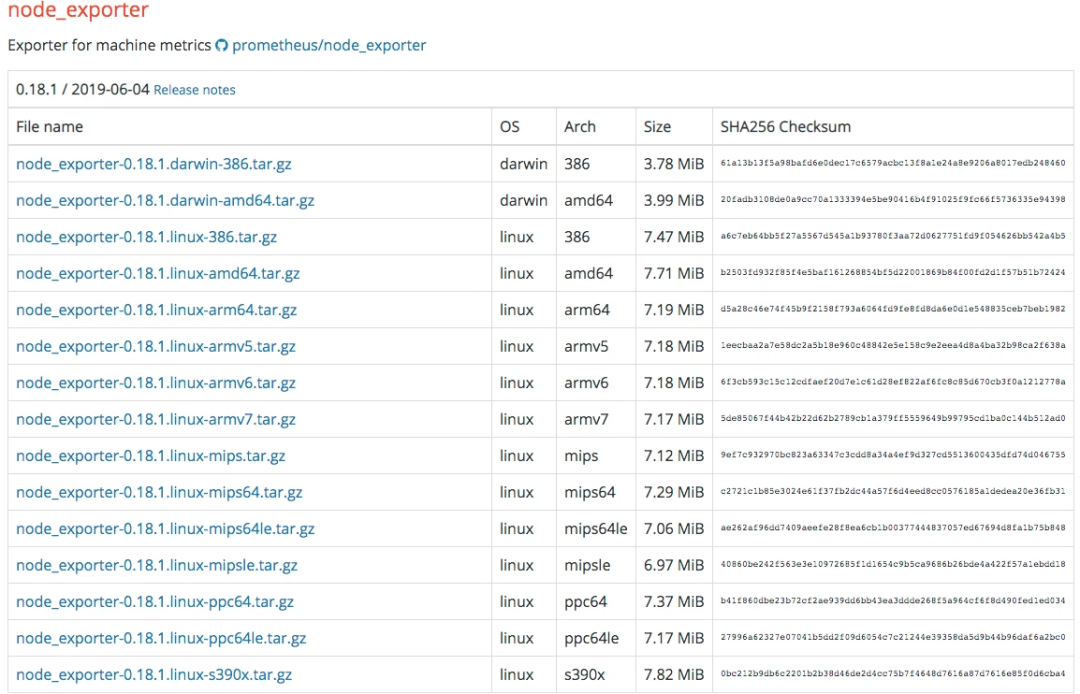This screenshot has height=694, width=1080.
Task: Download node_exporter-0.18.1.linux-mipsle.tar.gz
Action: [157, 565]
